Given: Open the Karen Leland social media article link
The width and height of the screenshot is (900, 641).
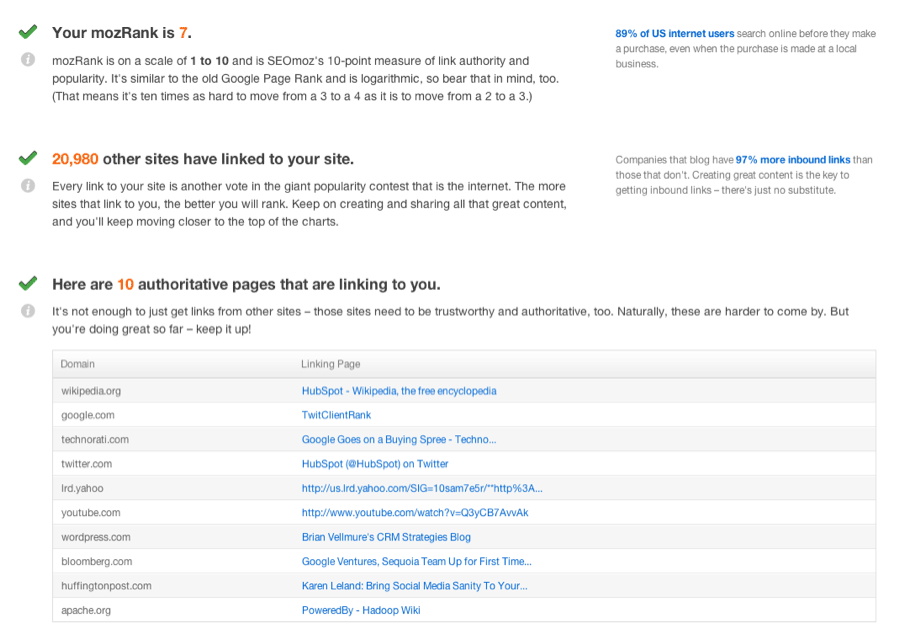Looking at the screenshot, I should [x=417, y=586].
